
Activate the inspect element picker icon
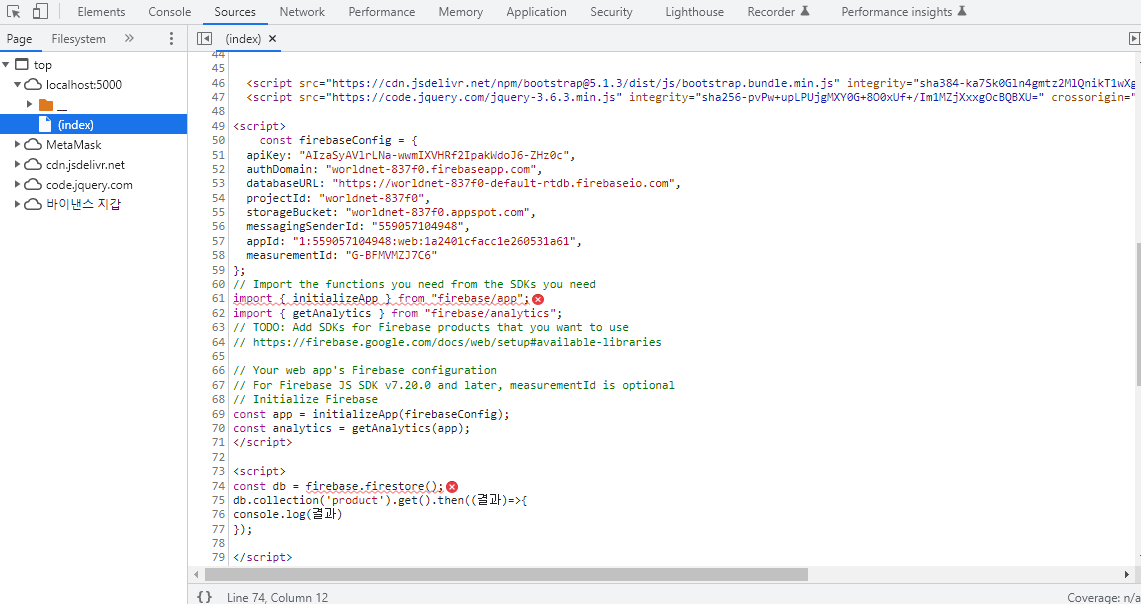pyautogui.click(x=14, y=12)
